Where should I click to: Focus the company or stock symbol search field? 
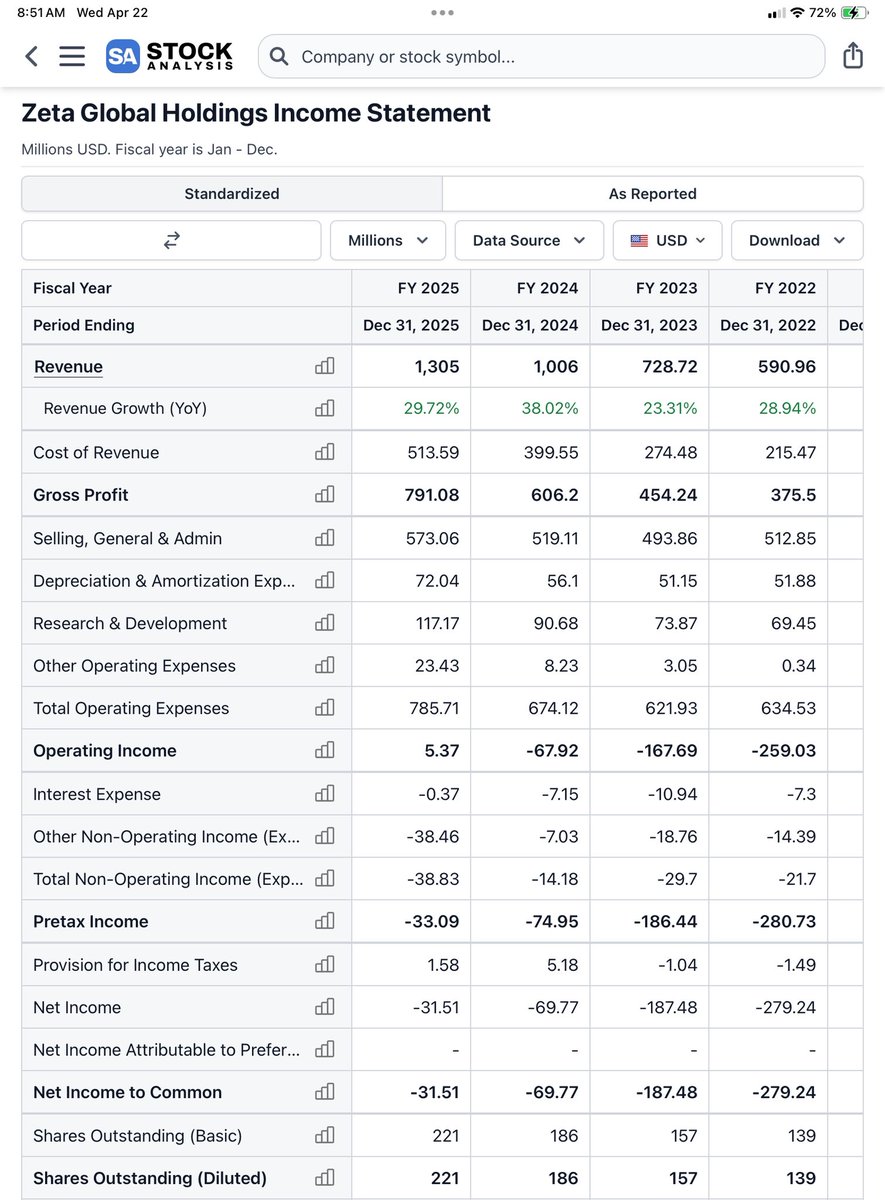541,57
